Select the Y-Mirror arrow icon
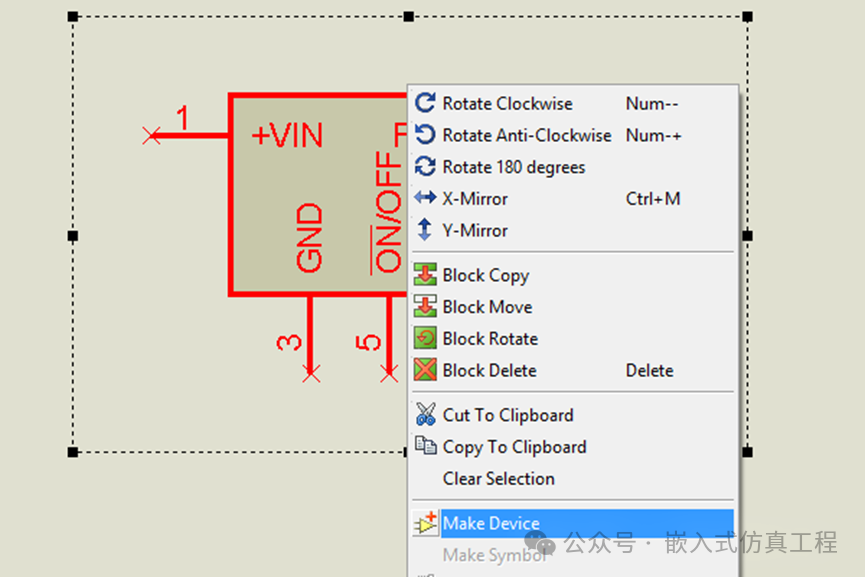The height and width of the screenshot is (577, 865). [425, 230]
